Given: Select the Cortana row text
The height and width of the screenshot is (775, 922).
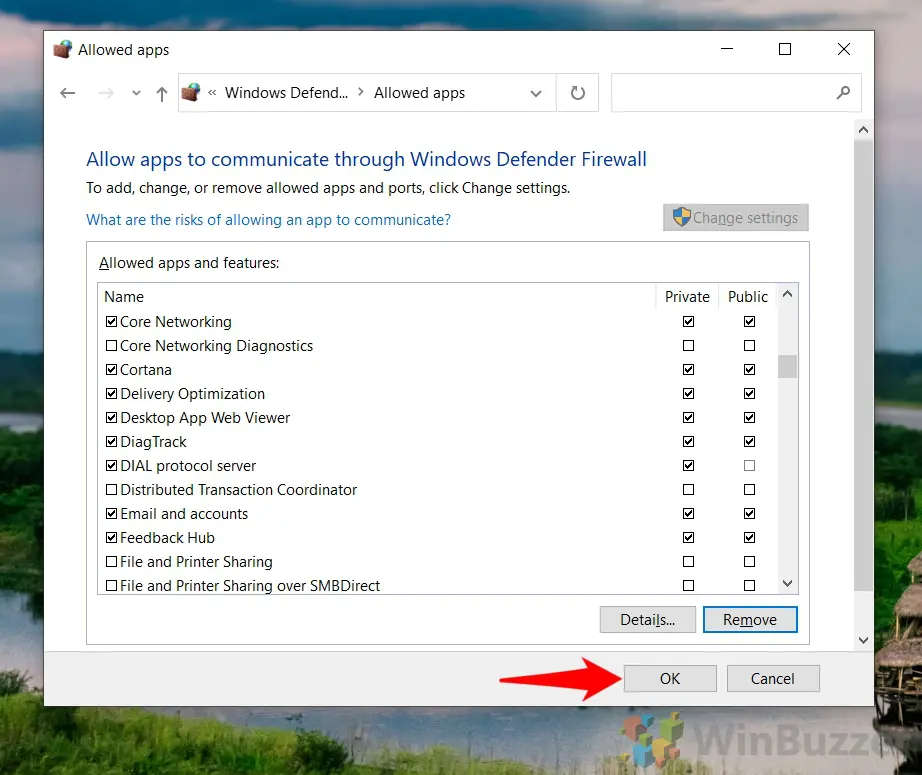Looking at the screenshot, I should tap(146, 370).
